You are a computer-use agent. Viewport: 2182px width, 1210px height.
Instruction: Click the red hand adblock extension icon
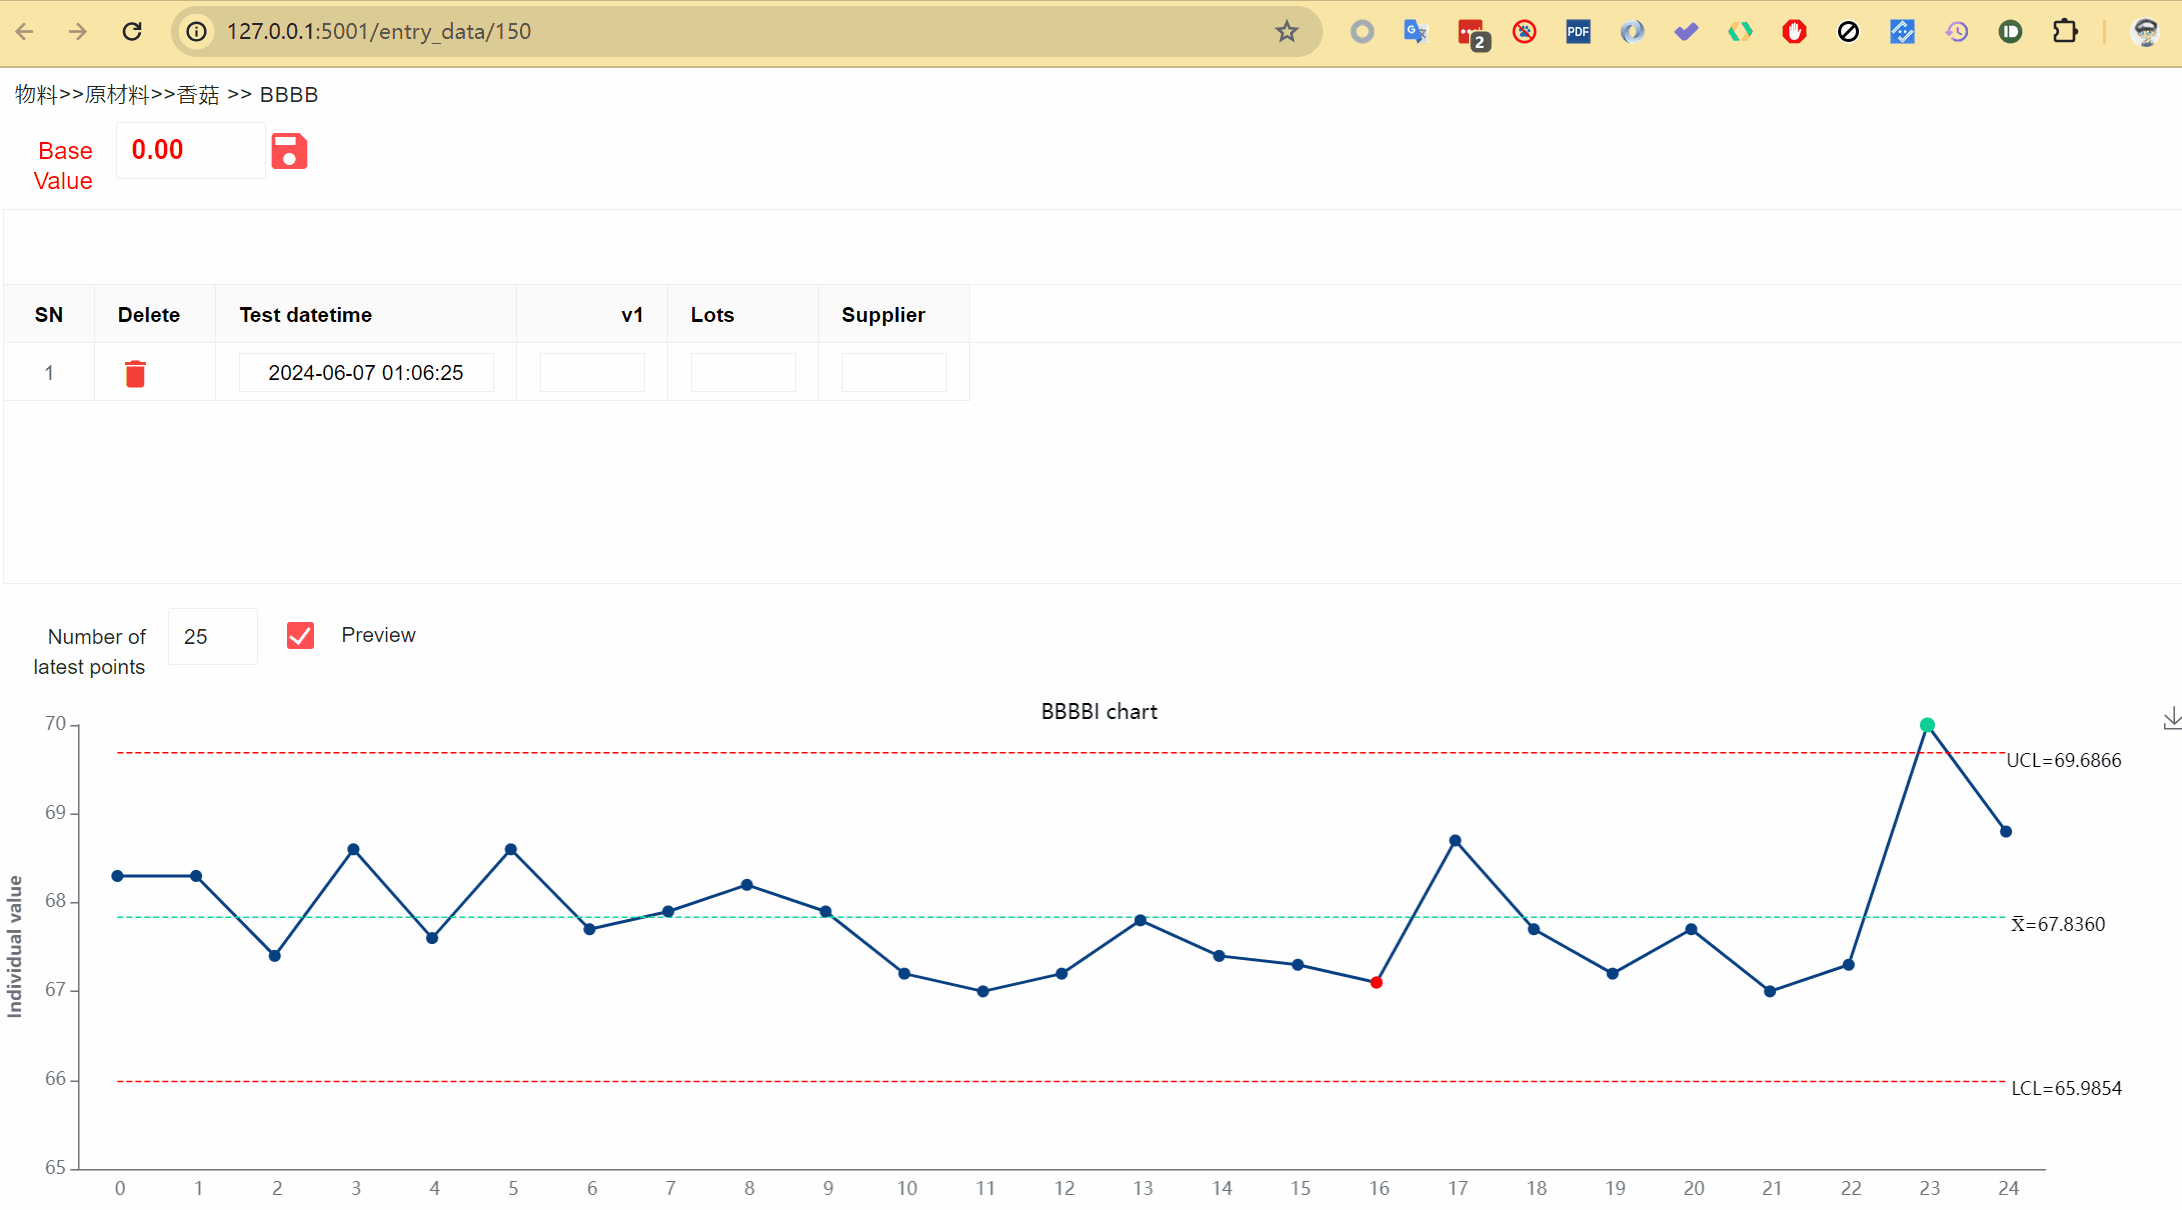[1794, 32]
